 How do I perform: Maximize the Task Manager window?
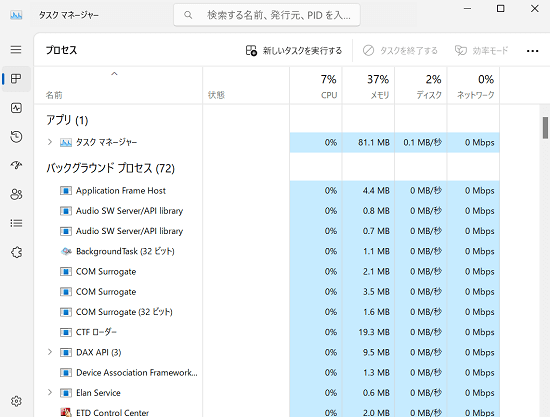coord(501,8)
